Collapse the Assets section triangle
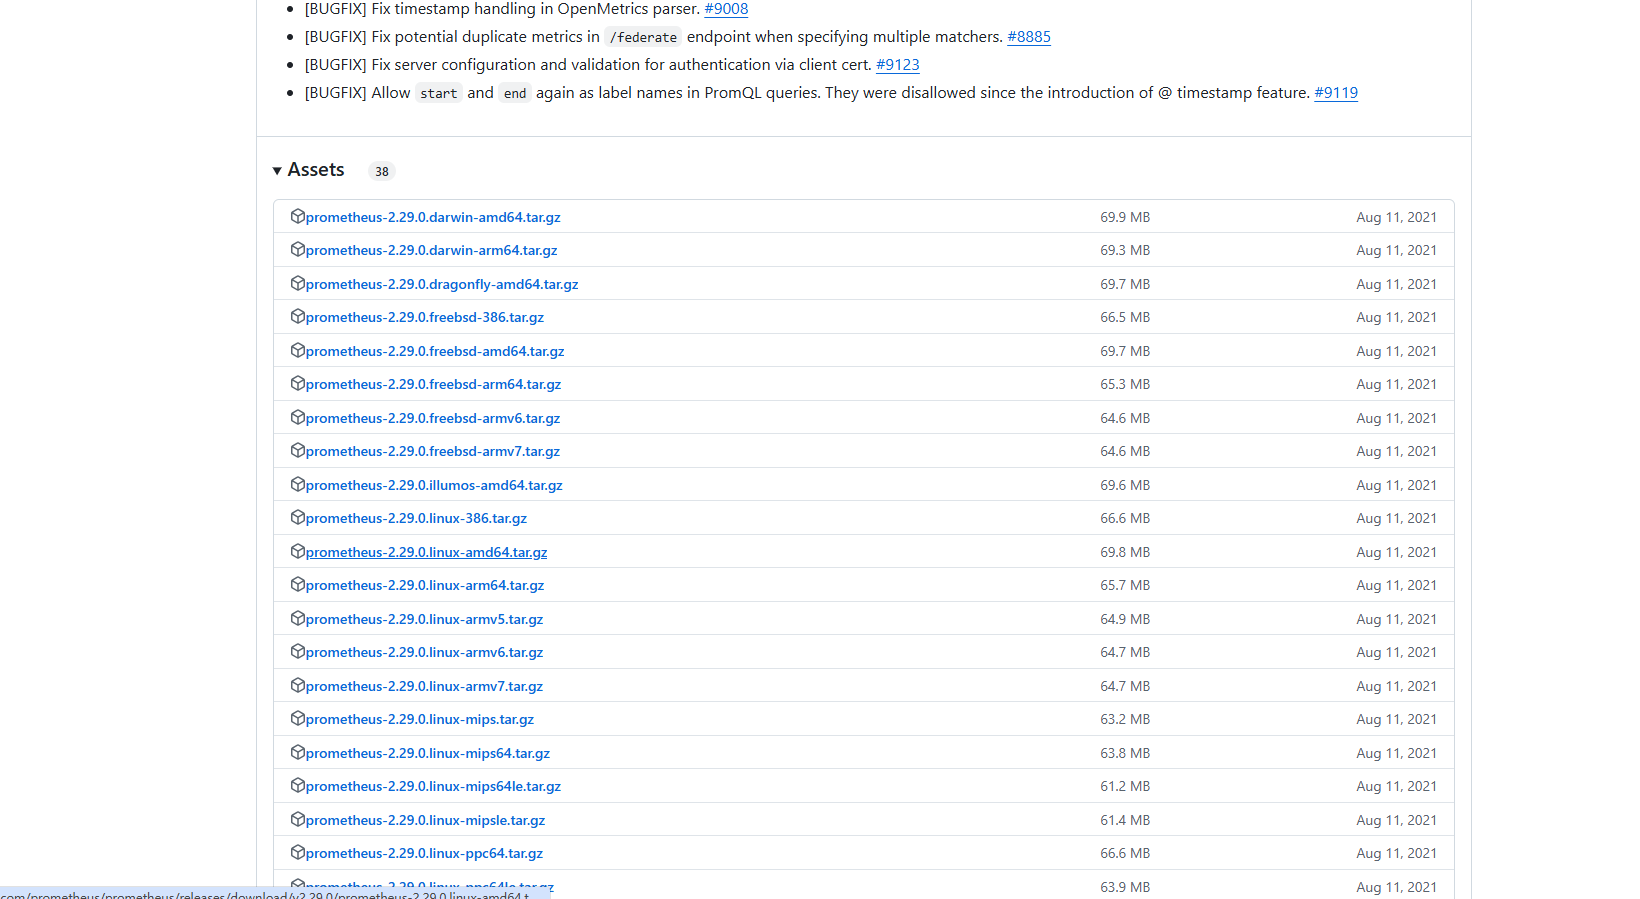This screenshot has height=899, width=1640. click(277, 171)
